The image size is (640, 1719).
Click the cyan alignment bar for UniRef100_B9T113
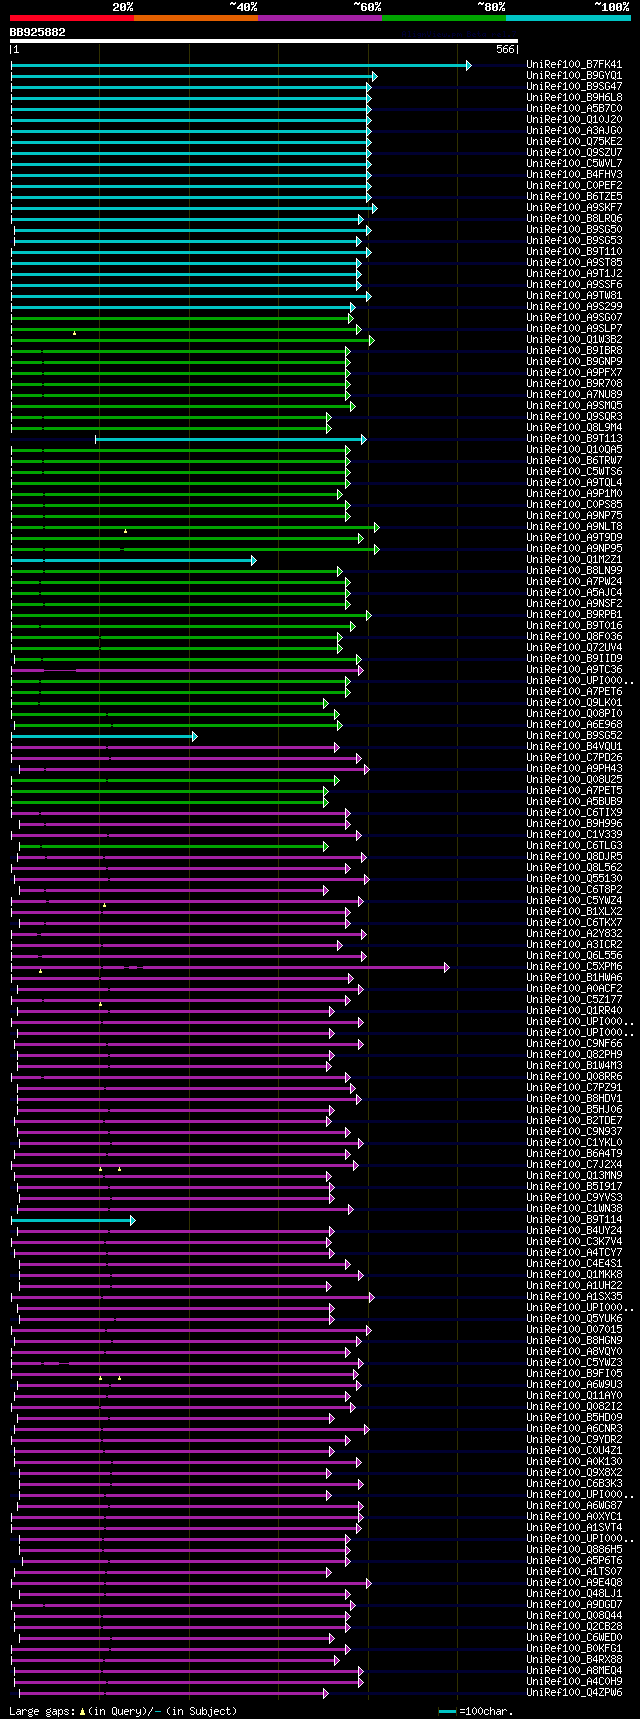pyautogui.click(x=230, y=439)
